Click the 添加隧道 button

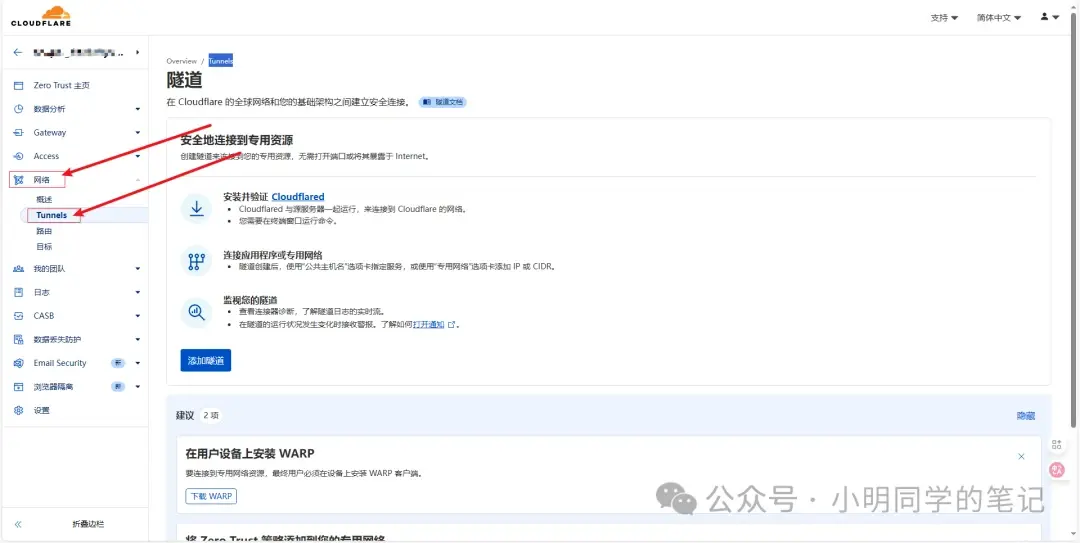(x=206, y=360)
